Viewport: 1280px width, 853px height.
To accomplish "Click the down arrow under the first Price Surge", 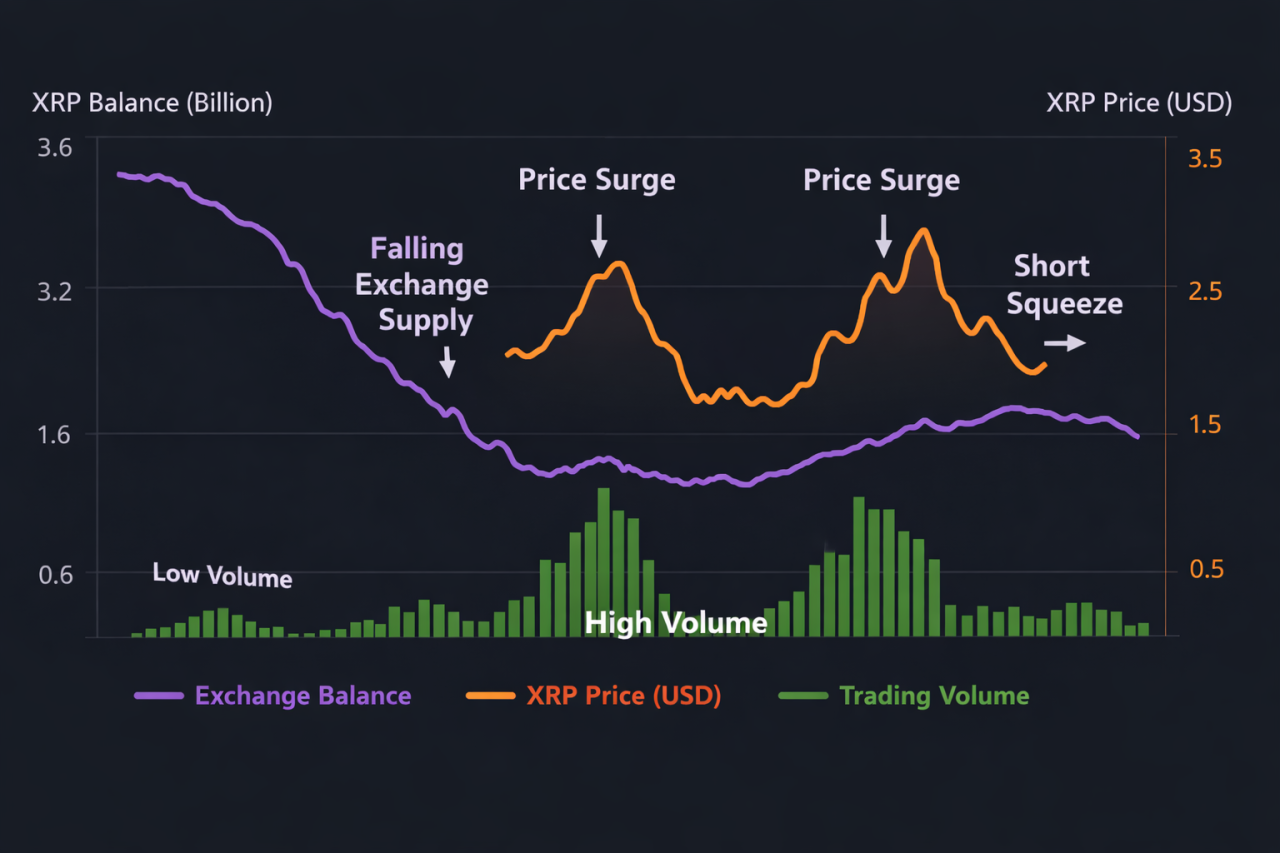I will [x=599, y=236].
